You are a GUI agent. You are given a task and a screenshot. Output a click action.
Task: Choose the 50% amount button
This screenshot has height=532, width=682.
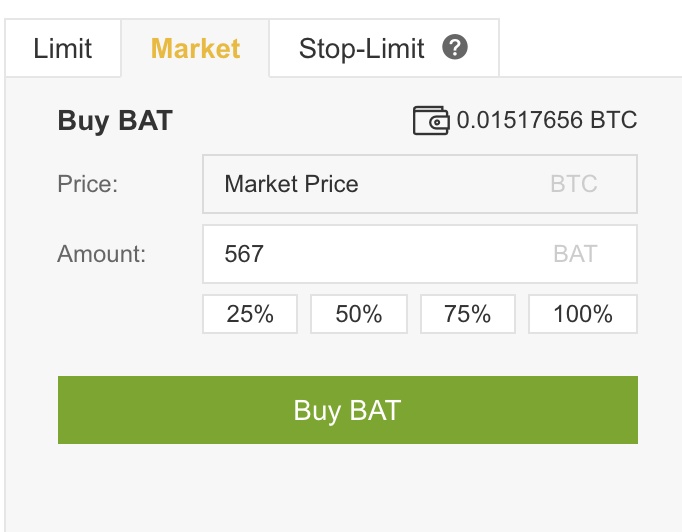pyautogui.click(x=359, y=314)
